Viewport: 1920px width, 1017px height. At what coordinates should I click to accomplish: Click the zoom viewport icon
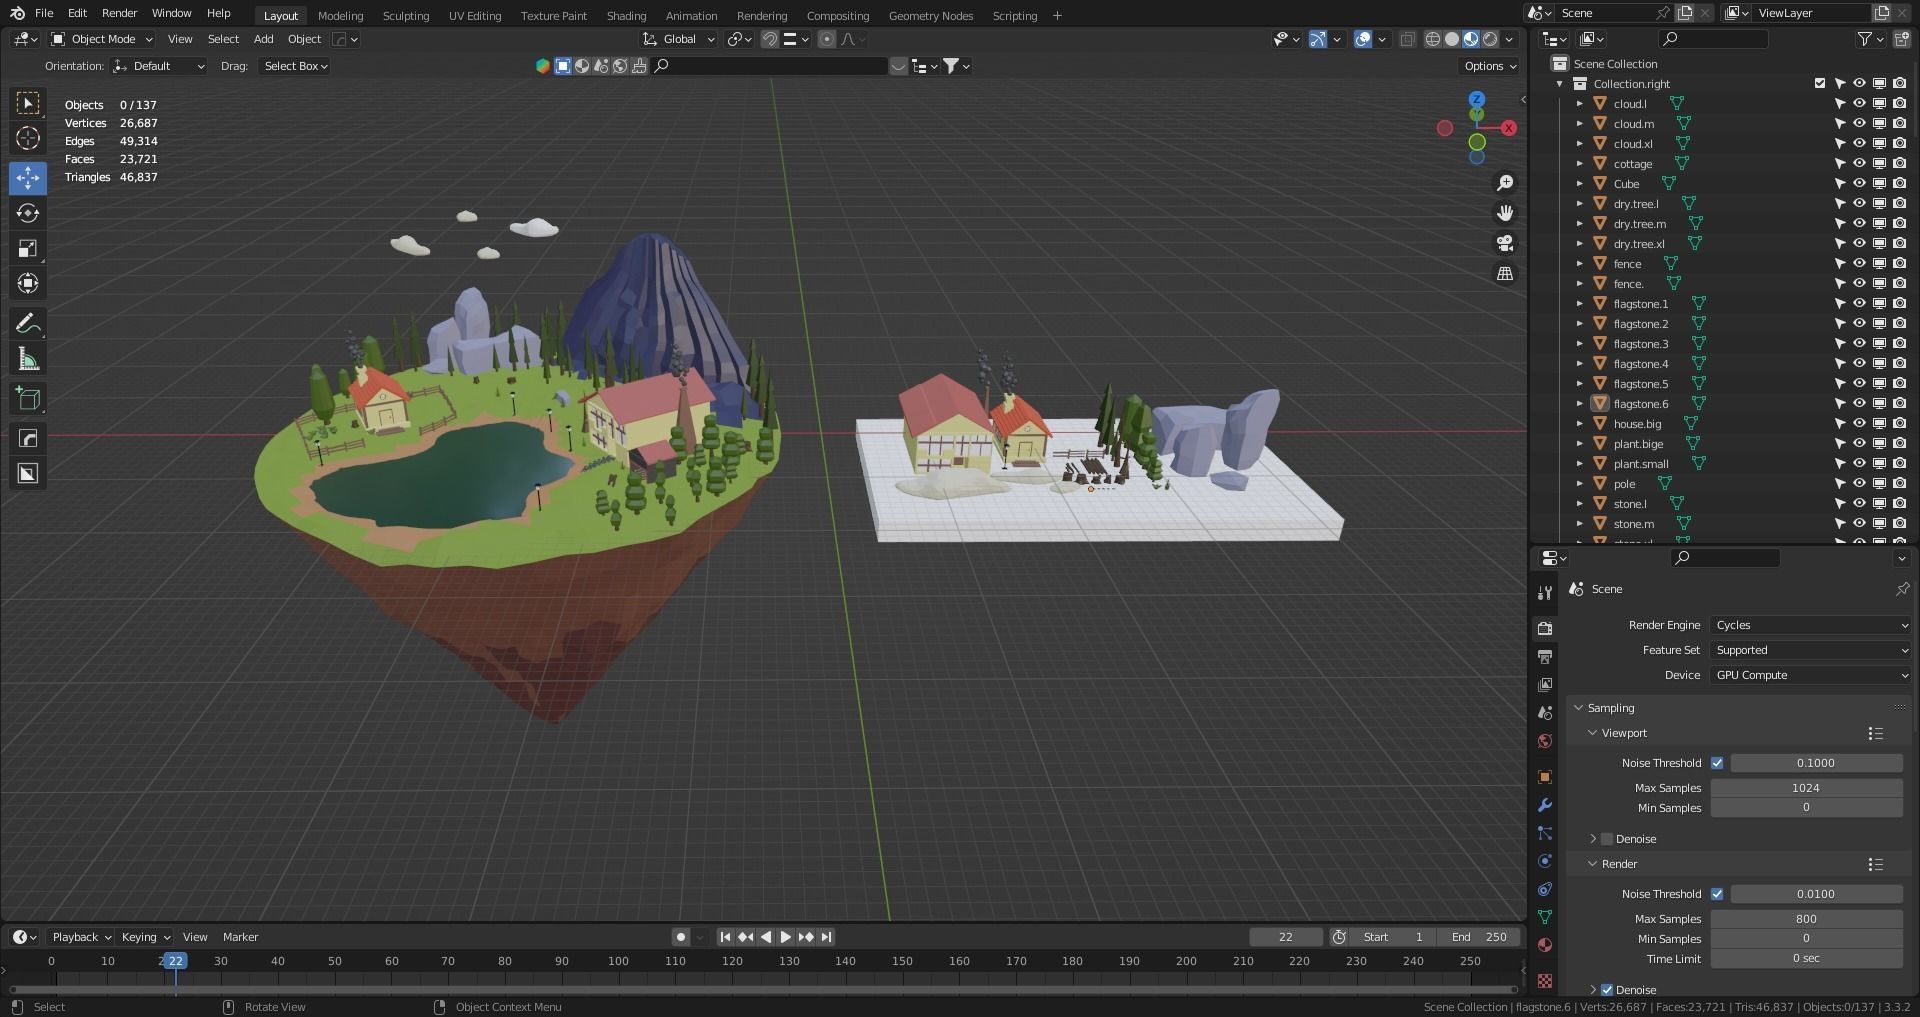click(x=1504, y=183)
